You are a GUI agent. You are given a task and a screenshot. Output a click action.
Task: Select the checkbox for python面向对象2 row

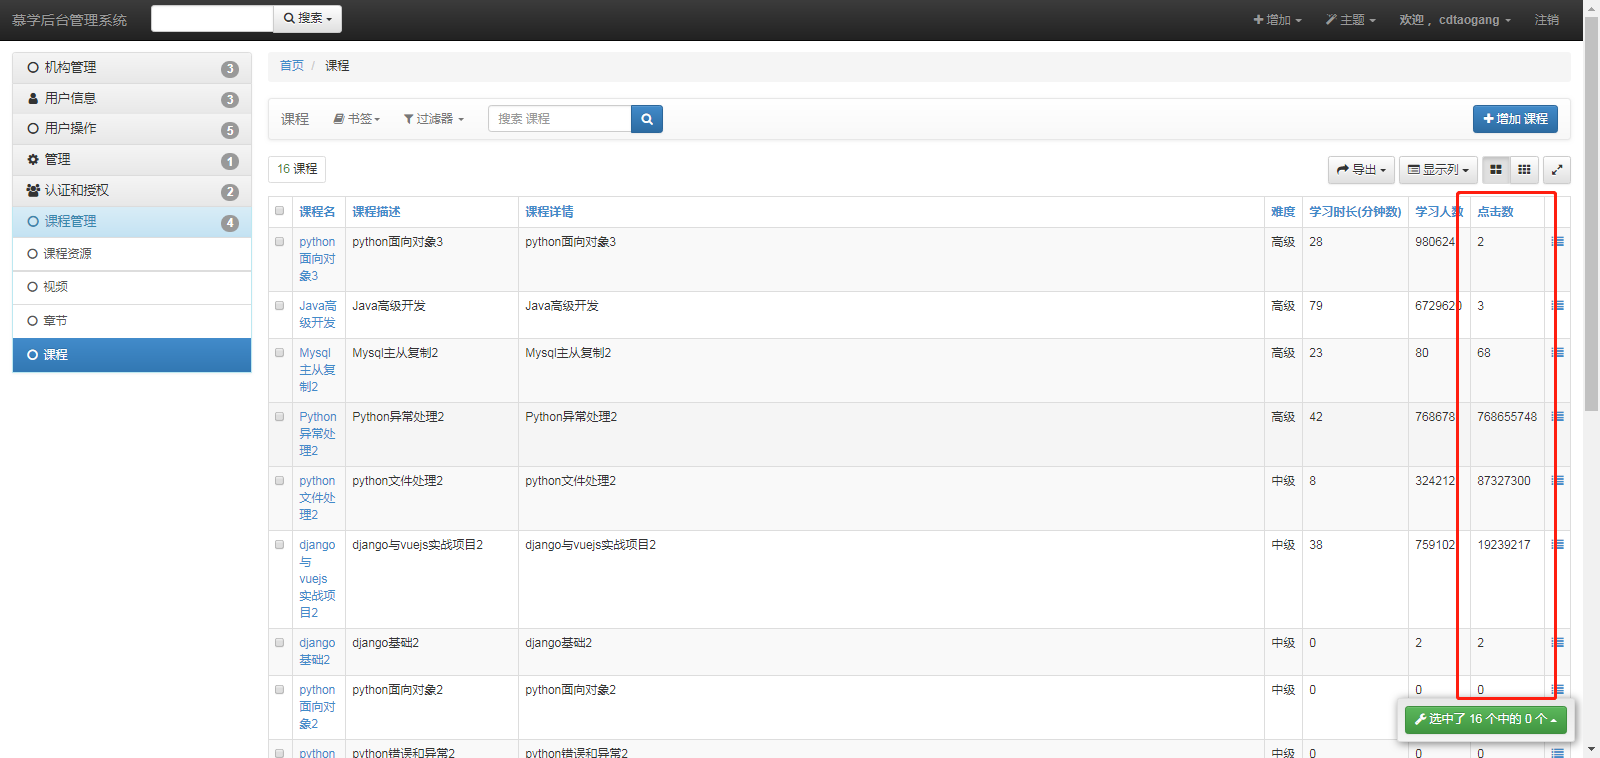(x=280, y=689)
